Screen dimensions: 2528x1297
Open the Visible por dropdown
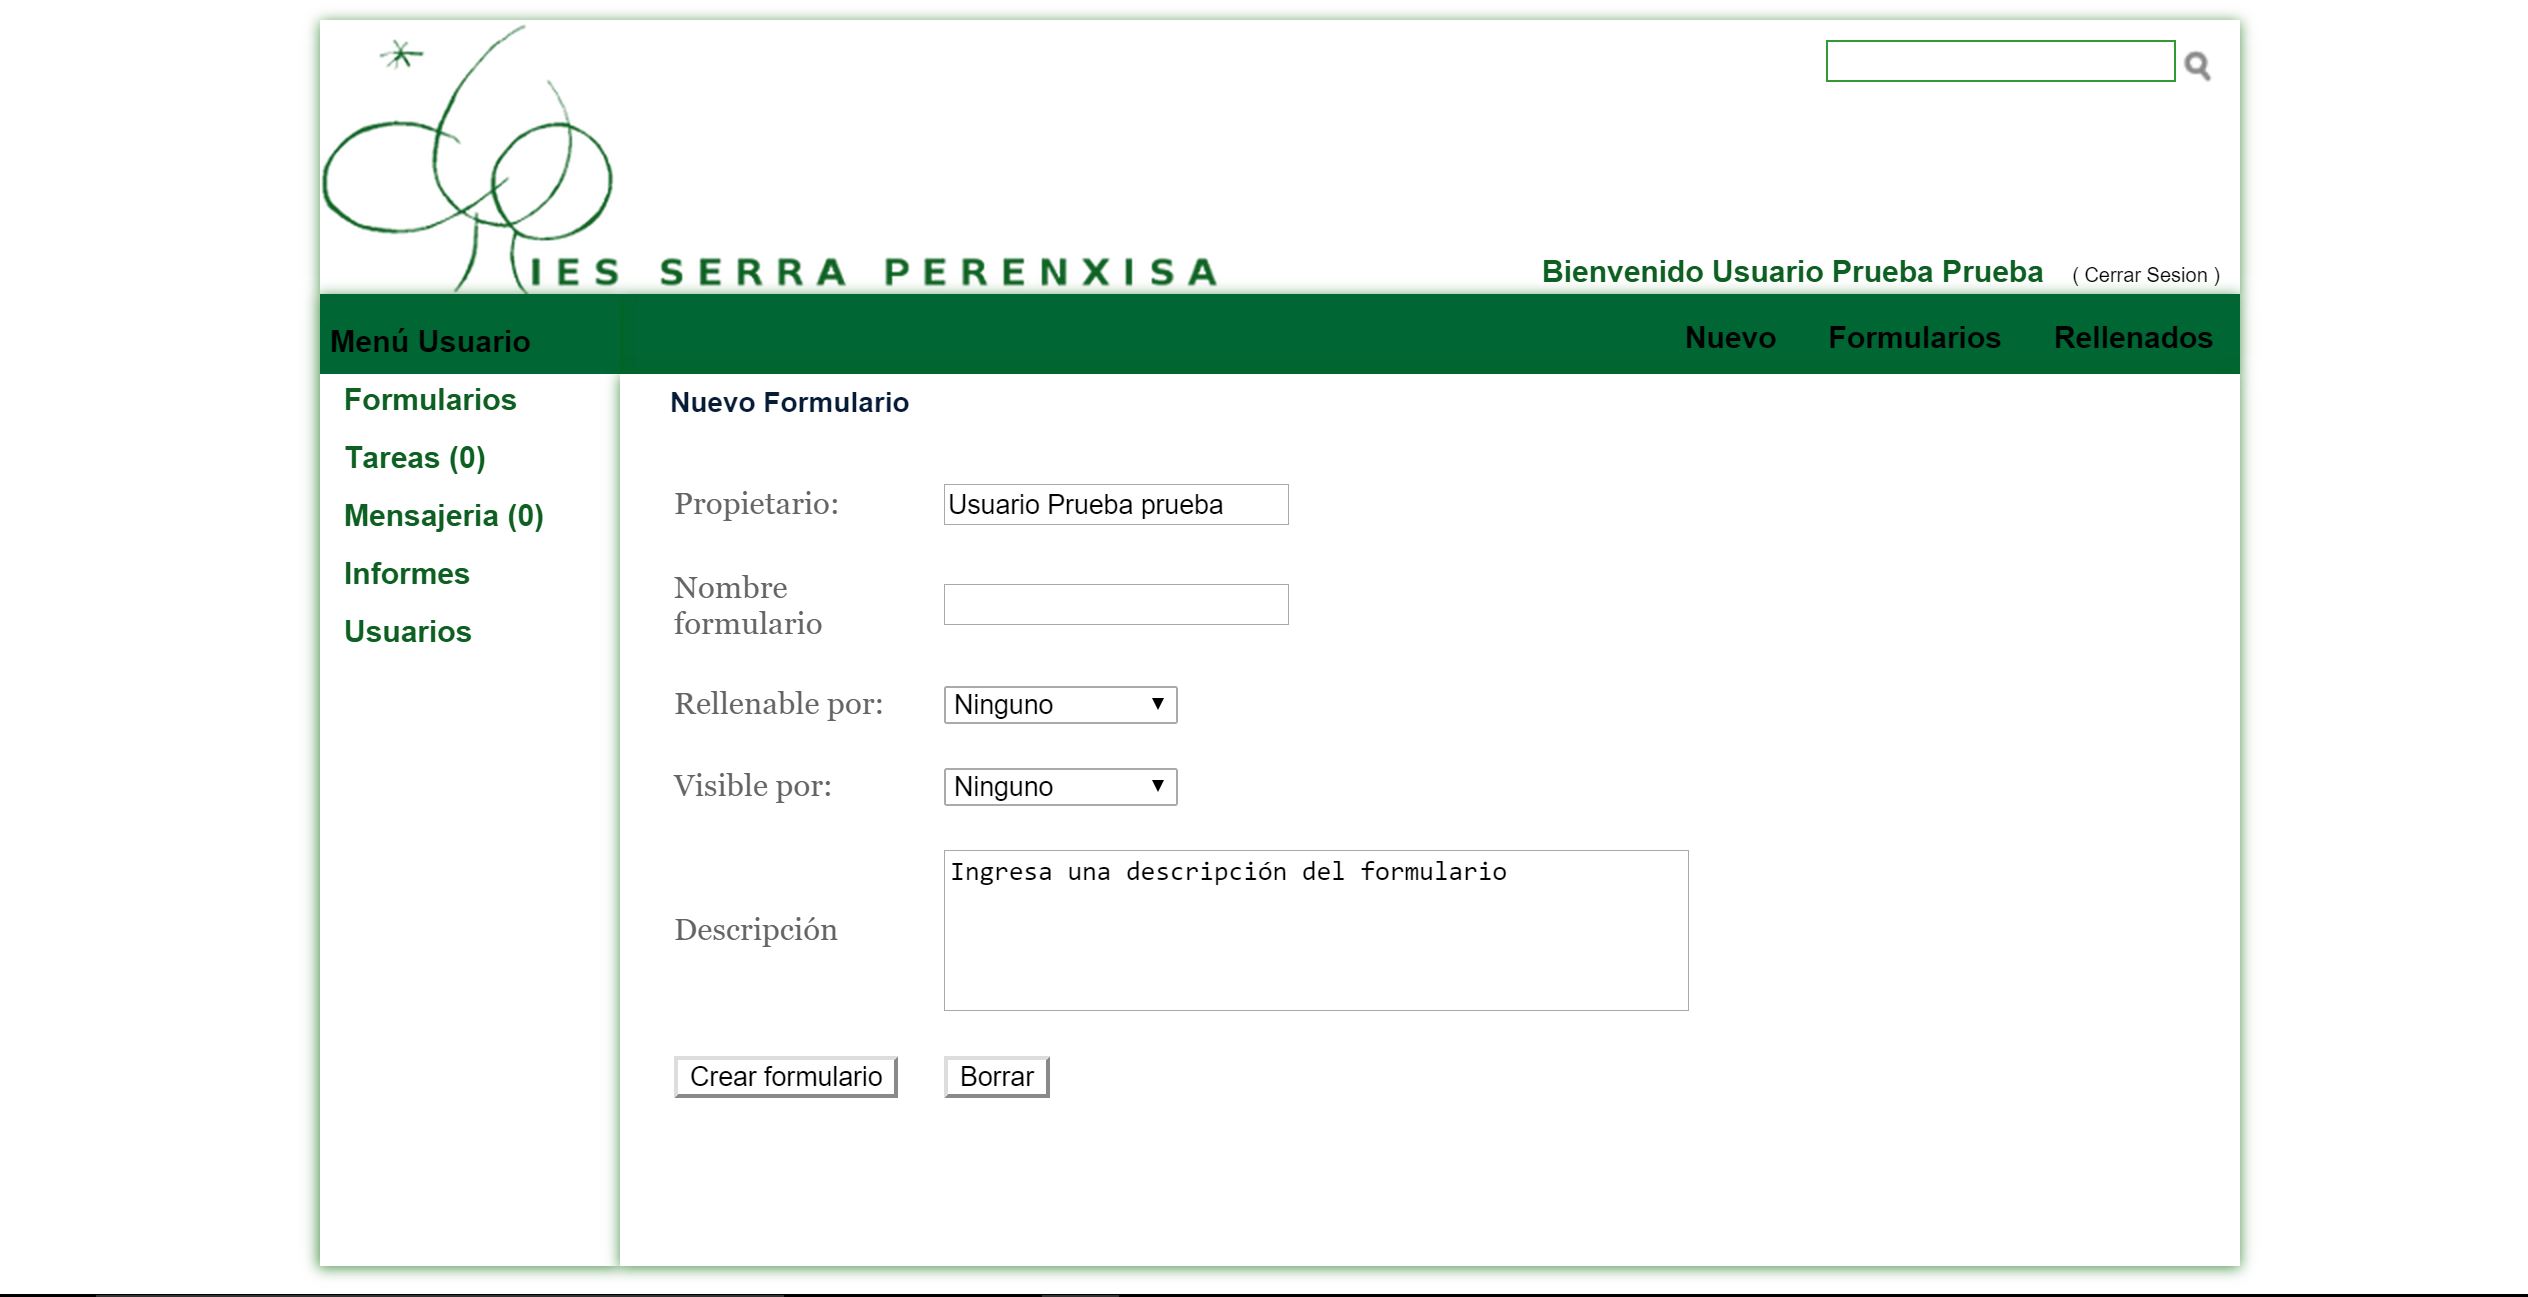click(x=1060, y=787)
